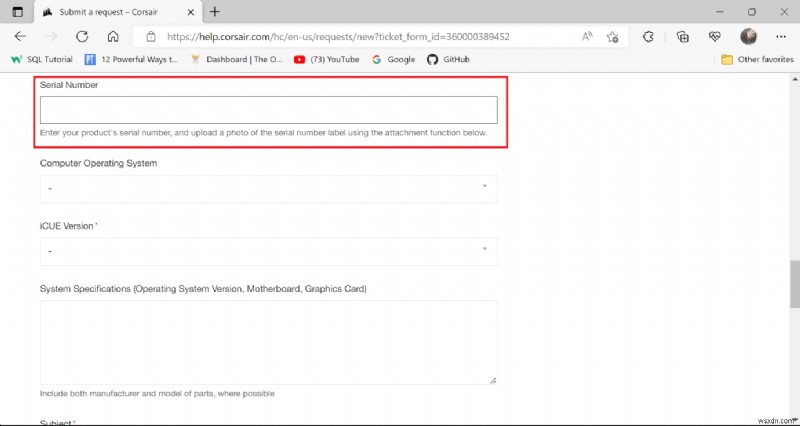Open browser essentials heart icon
Screen dimensions: 800x426
coord(714,37)
